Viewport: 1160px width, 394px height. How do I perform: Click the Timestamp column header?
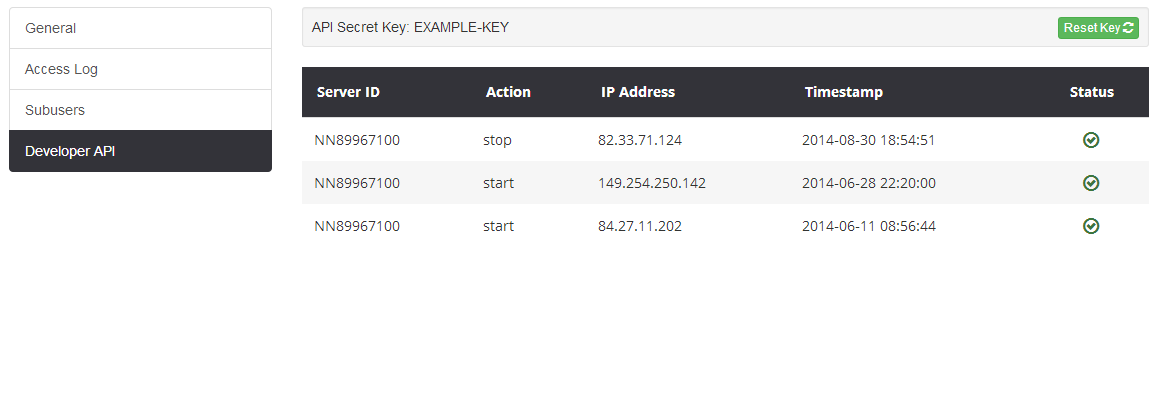[843, 92]
